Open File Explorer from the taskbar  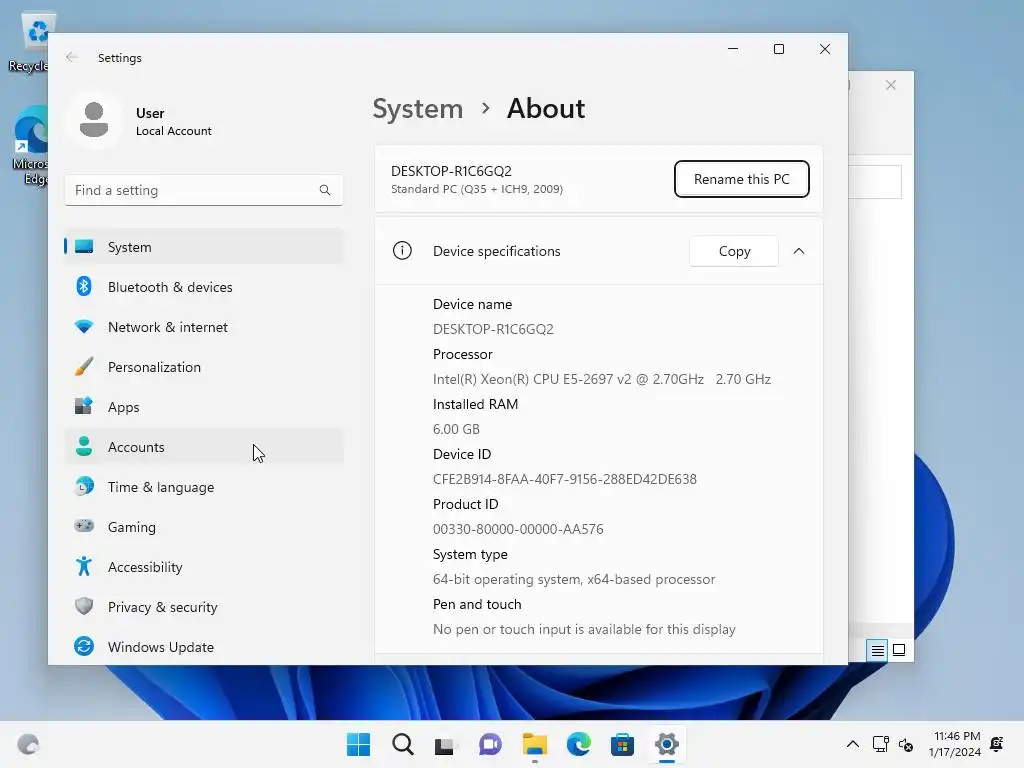535,744
